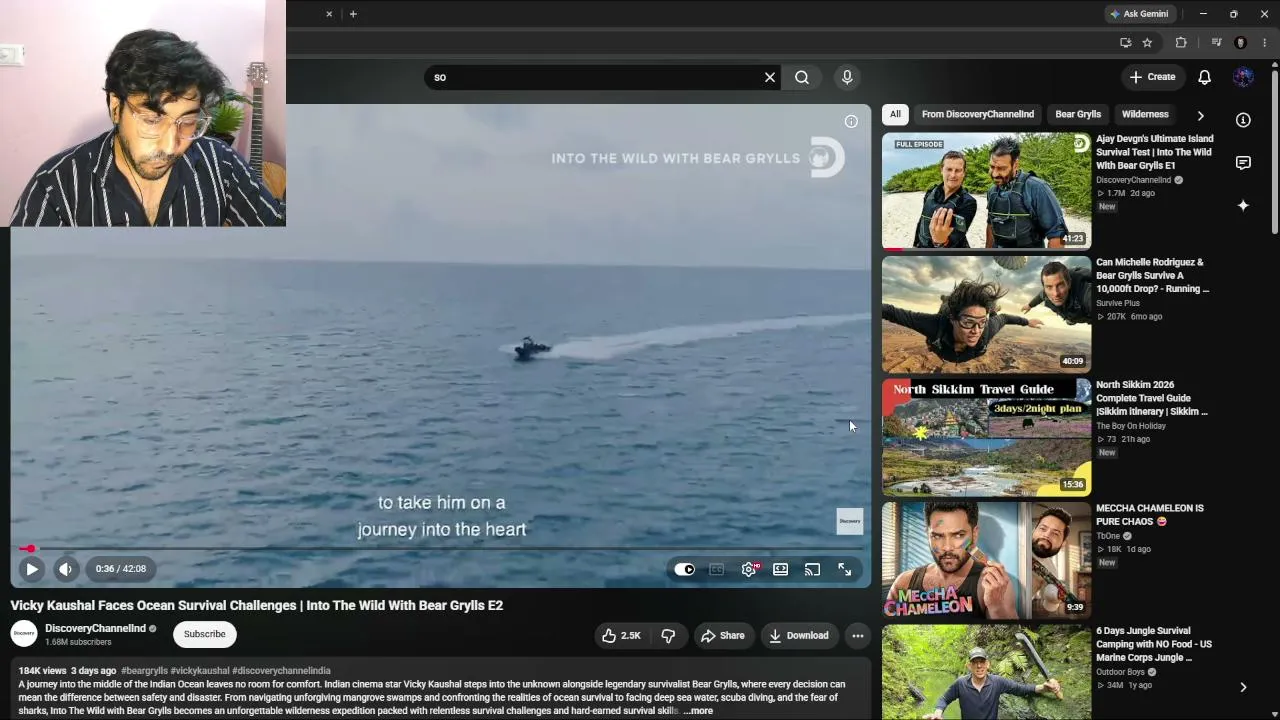Search with your voice microphone

[x=847, y=77]
